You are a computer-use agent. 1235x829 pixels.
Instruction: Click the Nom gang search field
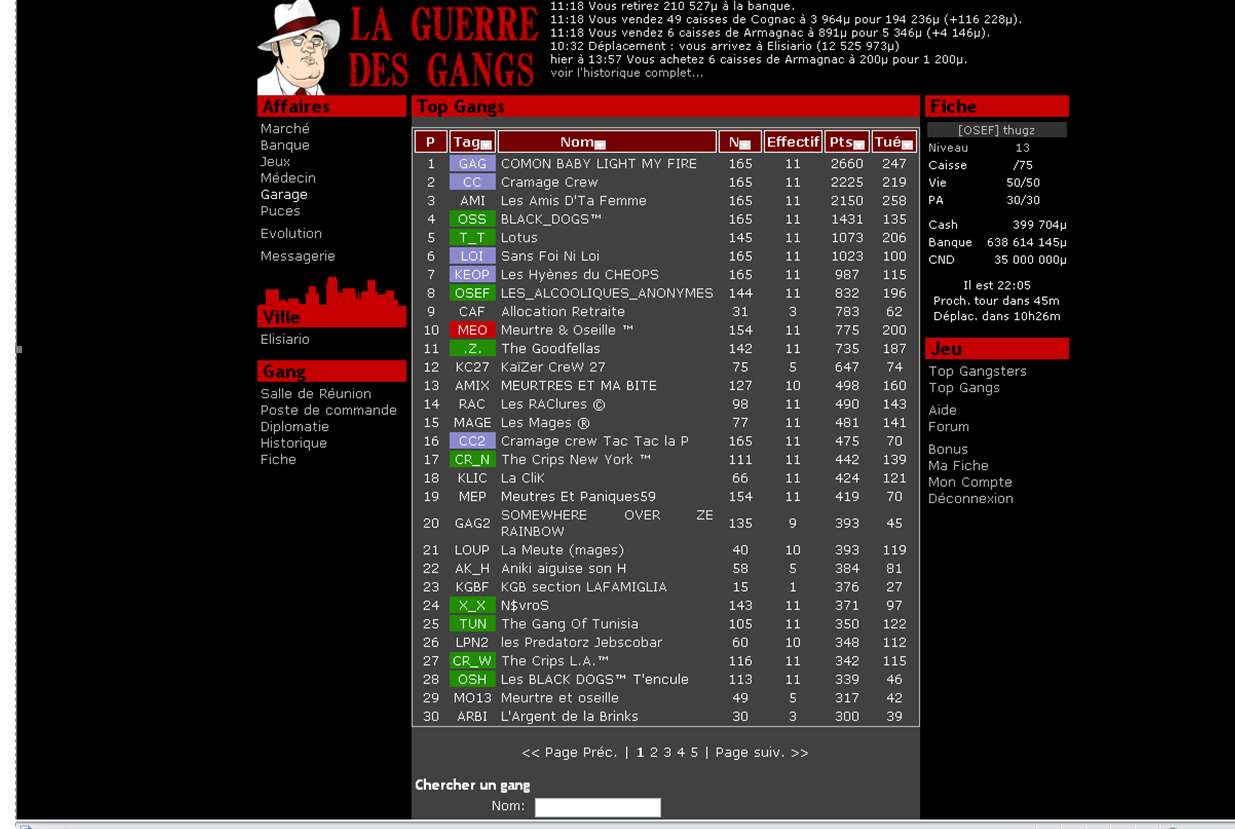pyautogui.click(x=598, y=807)
